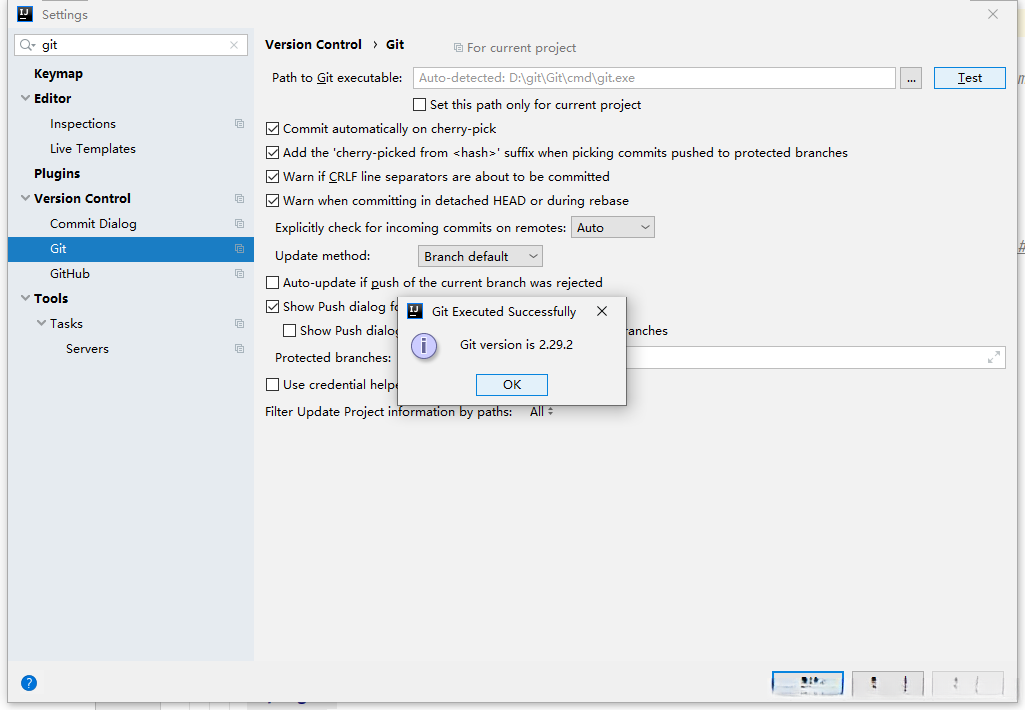This screenshot has width=1025, height=710.
Task: Uncheck 'Commit automatically on cherry-pick'
Action: [273, 129]
